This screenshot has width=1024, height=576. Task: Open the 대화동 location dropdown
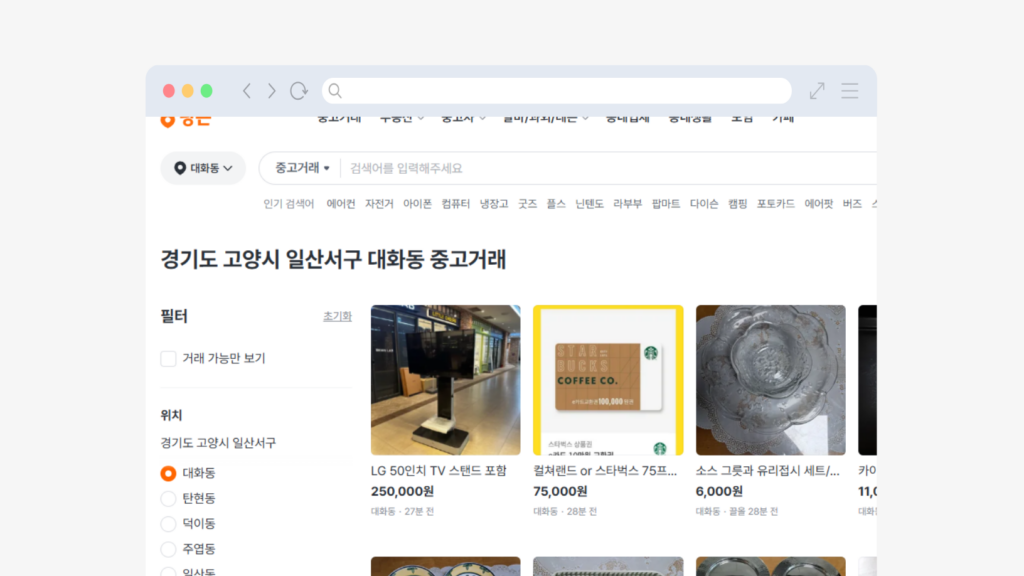point(203,168)
